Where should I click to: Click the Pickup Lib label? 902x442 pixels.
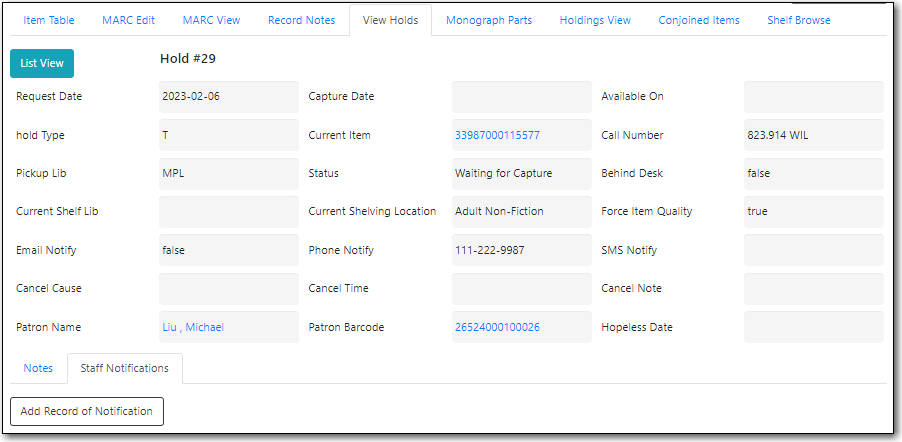[41, 174]
